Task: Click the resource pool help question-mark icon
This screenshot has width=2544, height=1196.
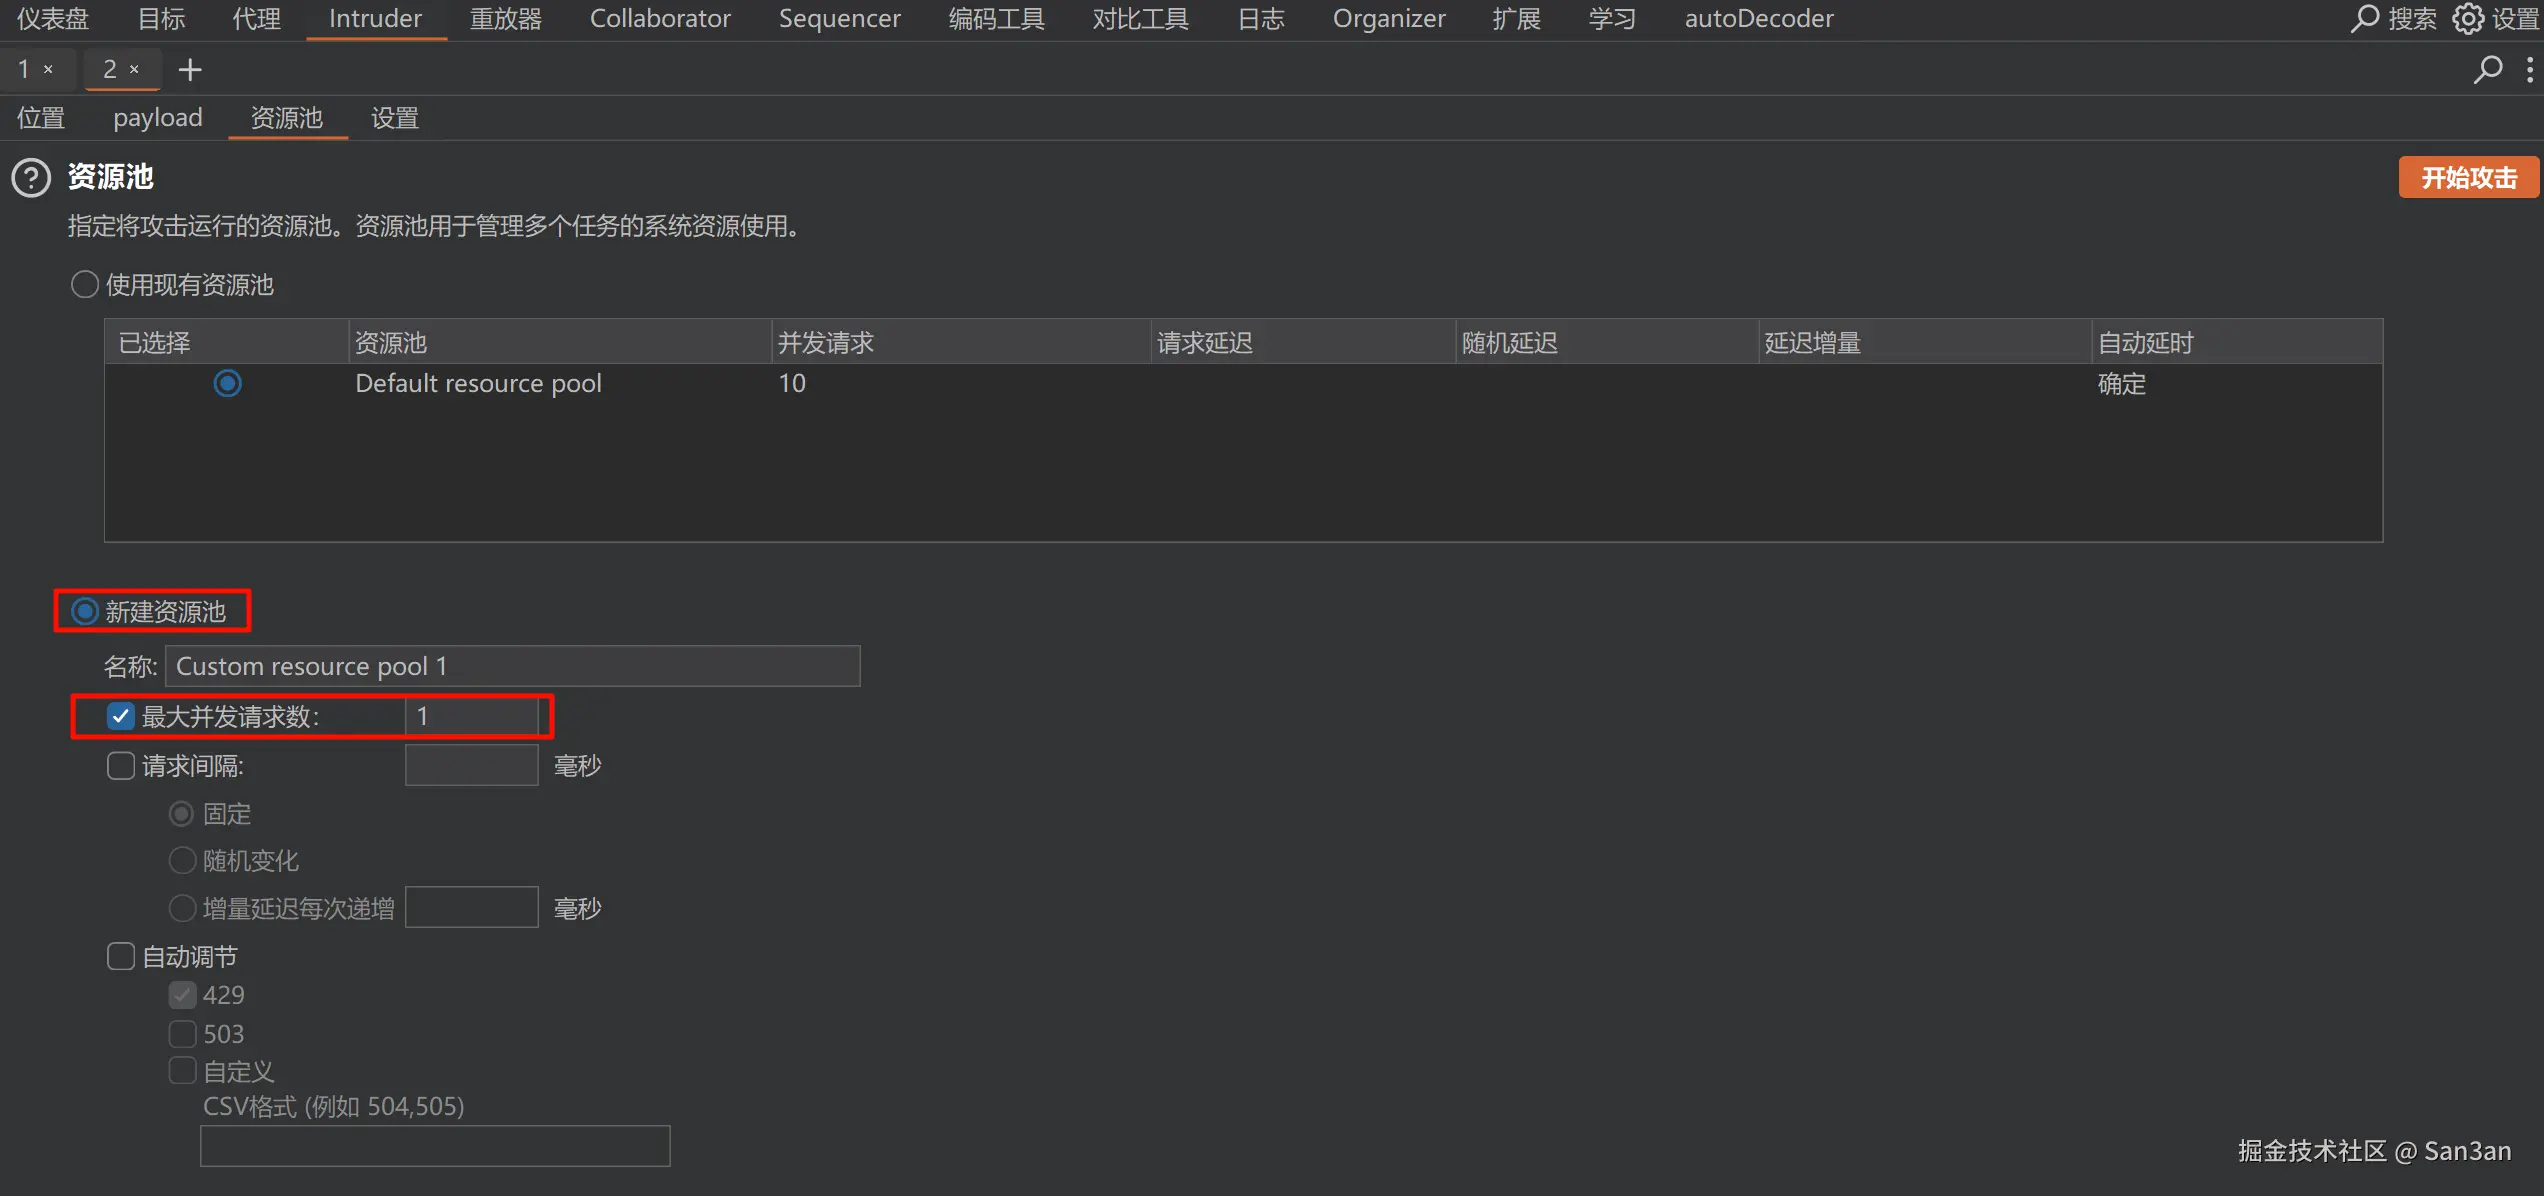Action: 31,178
